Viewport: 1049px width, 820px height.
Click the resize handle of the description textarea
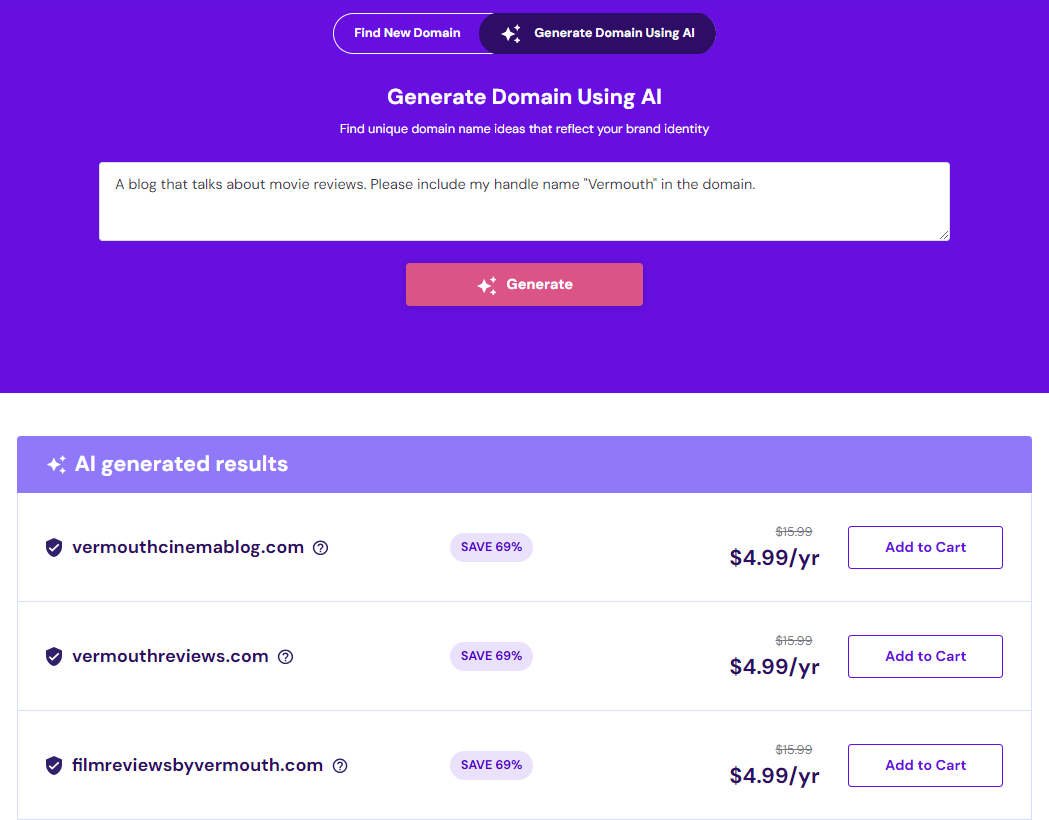[x=944, y=235]
